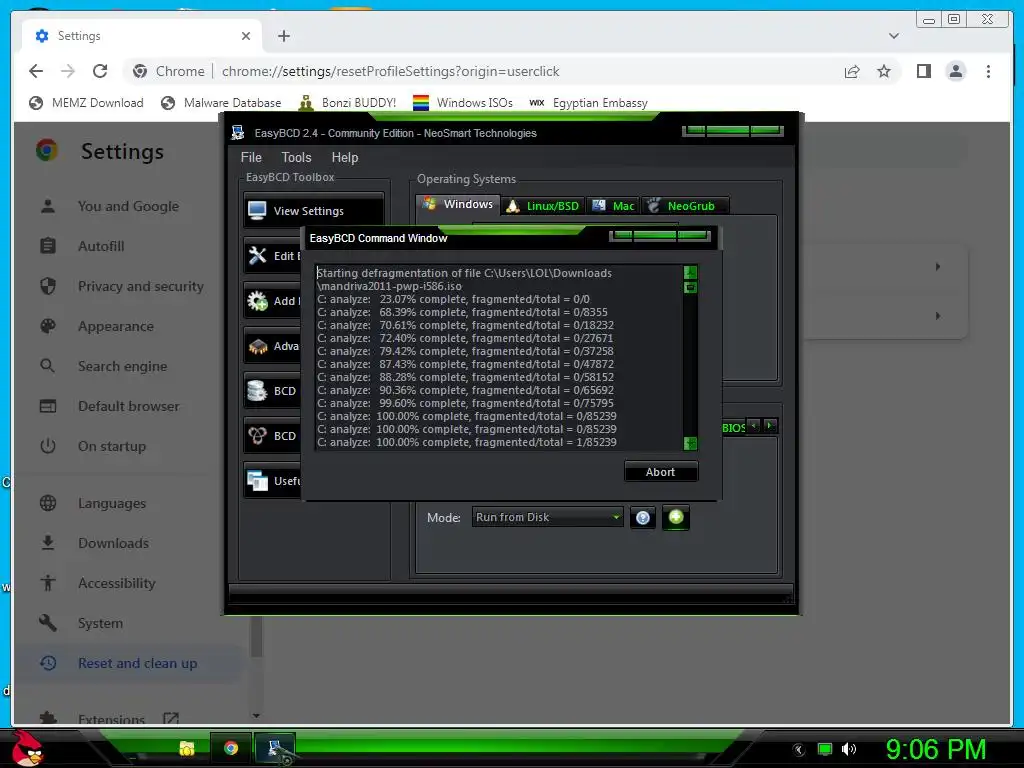1024x768 pixels.
Task: Open Appearance settings in Chrome
Action: [x=116, y=326]
